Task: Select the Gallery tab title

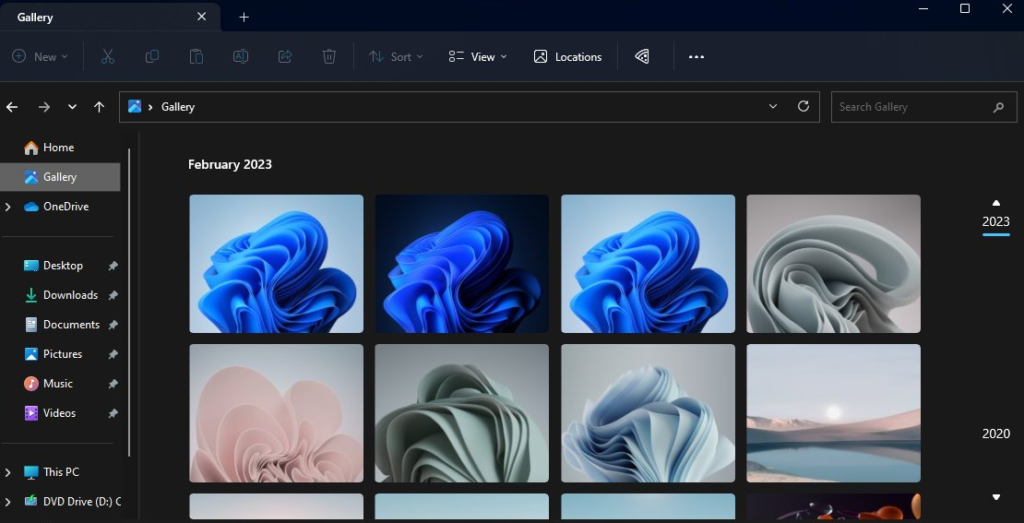Action: pos(35,18)
